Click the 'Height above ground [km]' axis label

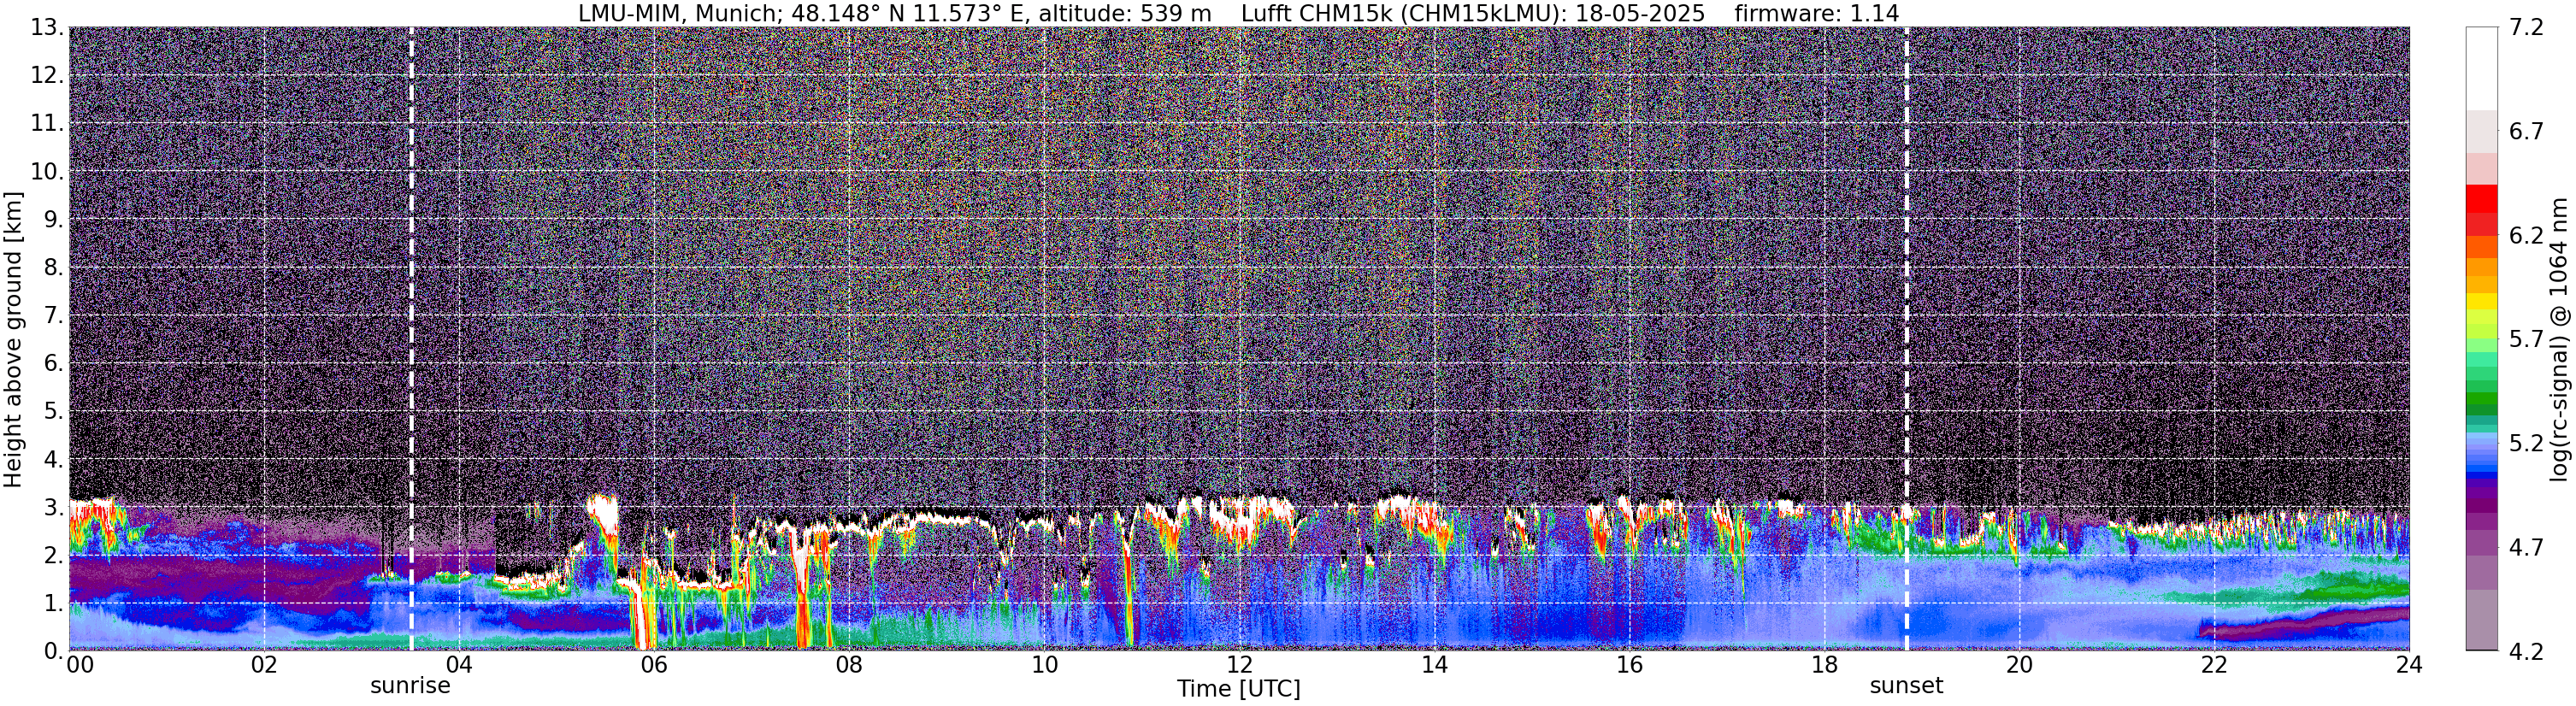(x=13, y=339)
